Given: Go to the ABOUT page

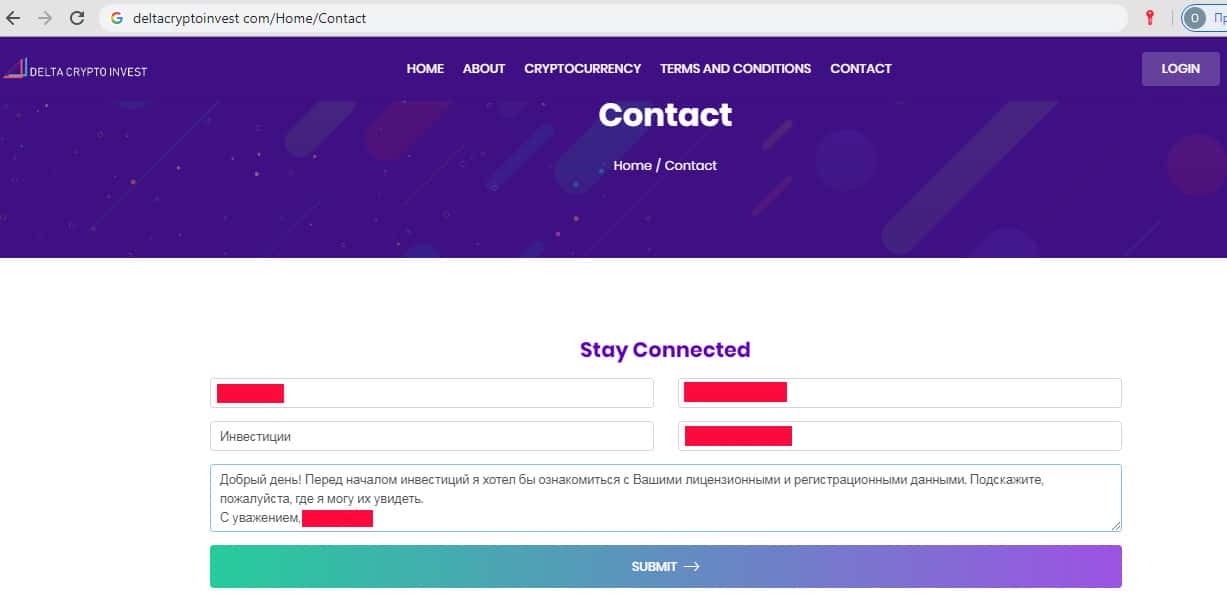Looking at the screenshot, I should pos(484,69).
